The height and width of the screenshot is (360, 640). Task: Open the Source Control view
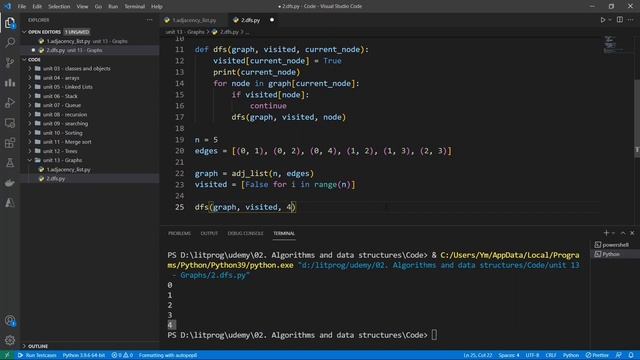coord(10,62)
